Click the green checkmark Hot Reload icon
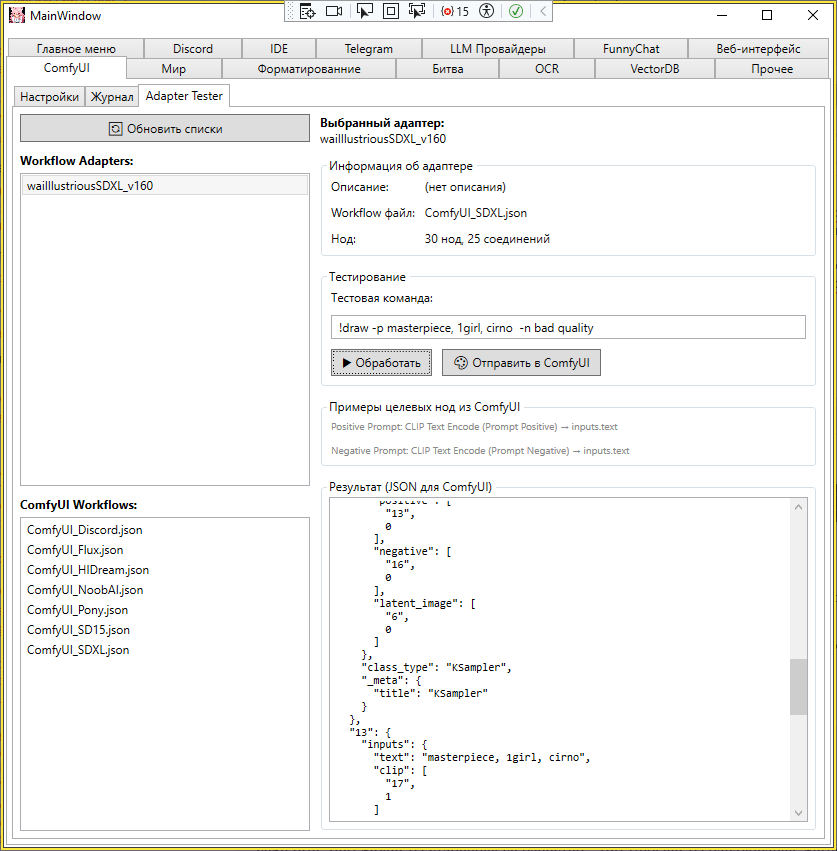 pyautogui.click(x=516, y=11)
